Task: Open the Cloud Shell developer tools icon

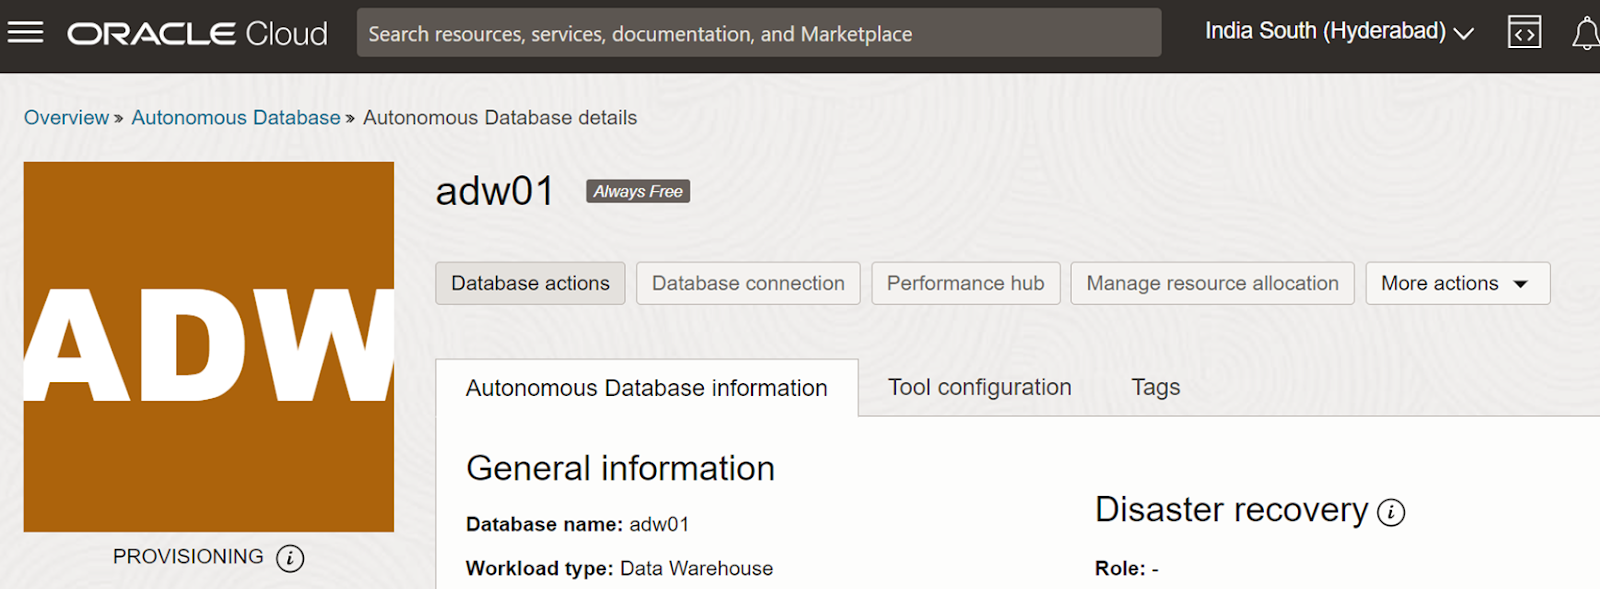Action: tap(1524, 32)
